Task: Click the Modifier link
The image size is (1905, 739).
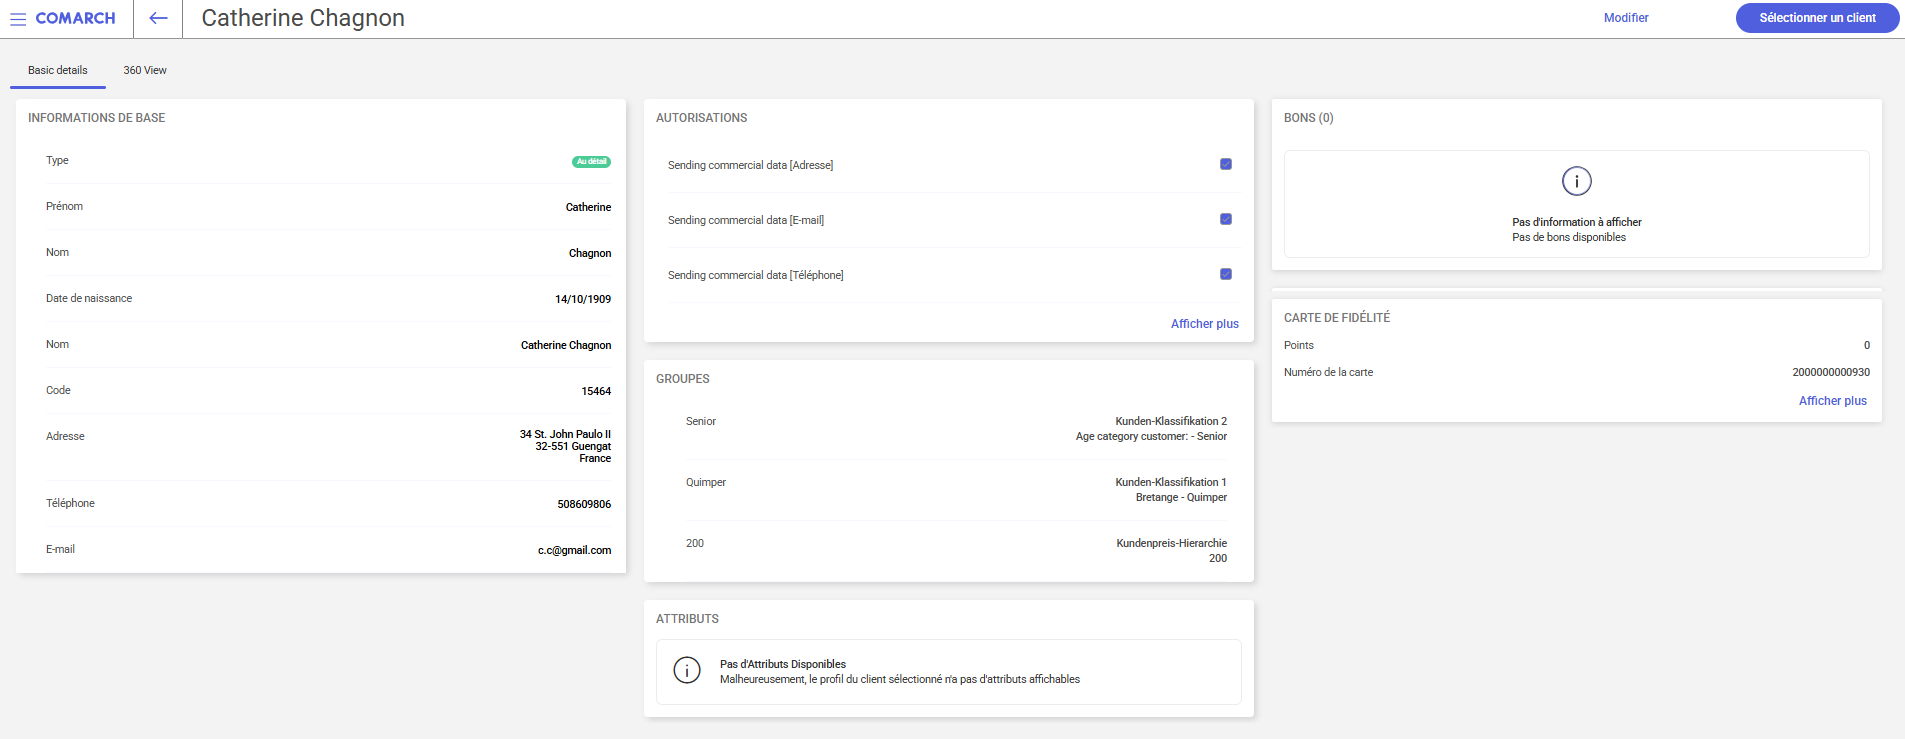Action: (x=1626, y=18)
